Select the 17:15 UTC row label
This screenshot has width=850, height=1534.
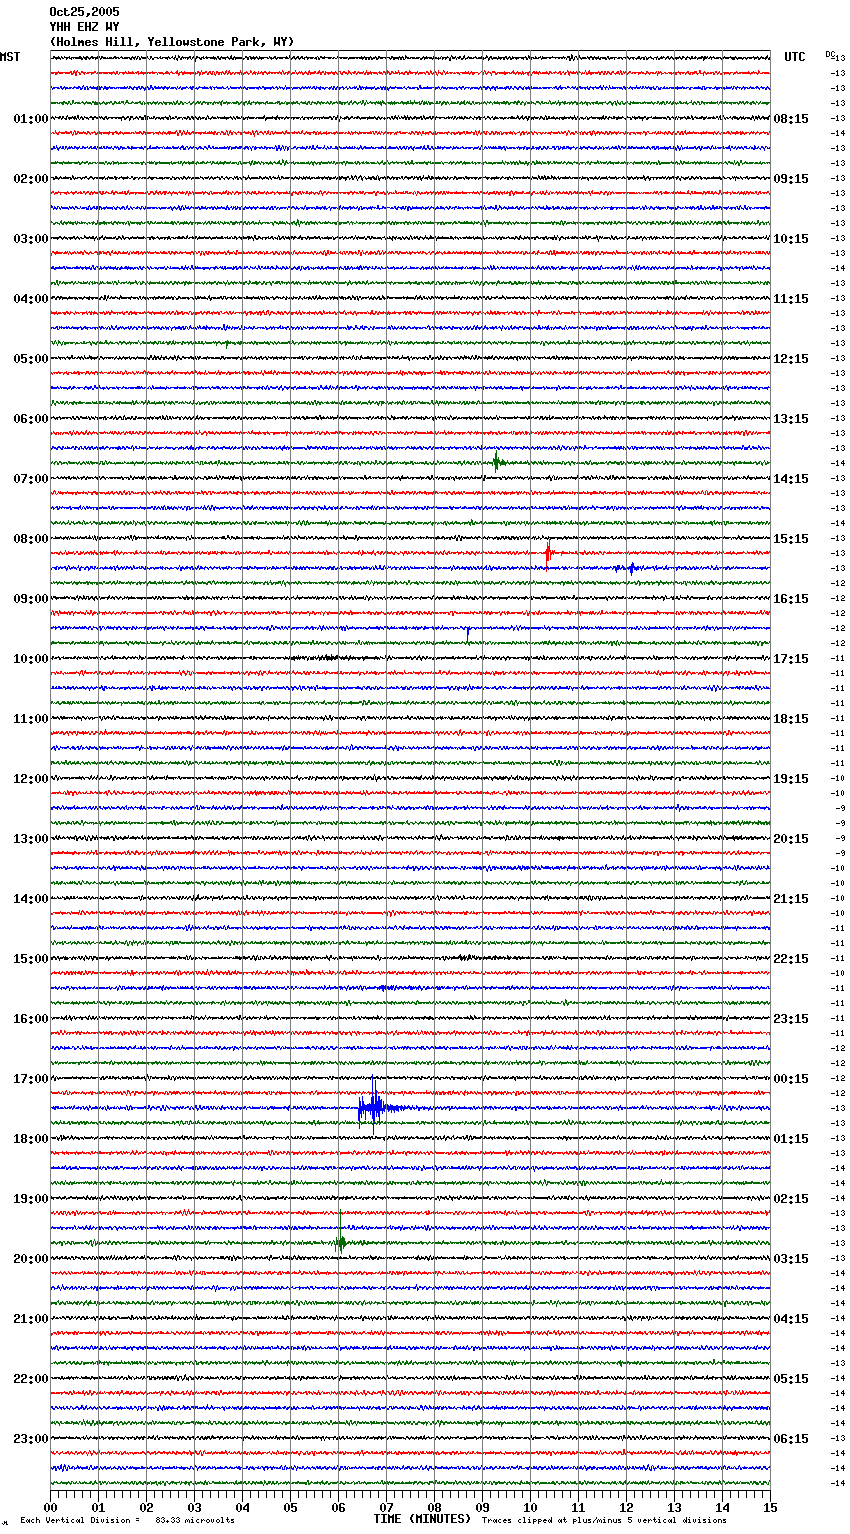pos(791,659)
